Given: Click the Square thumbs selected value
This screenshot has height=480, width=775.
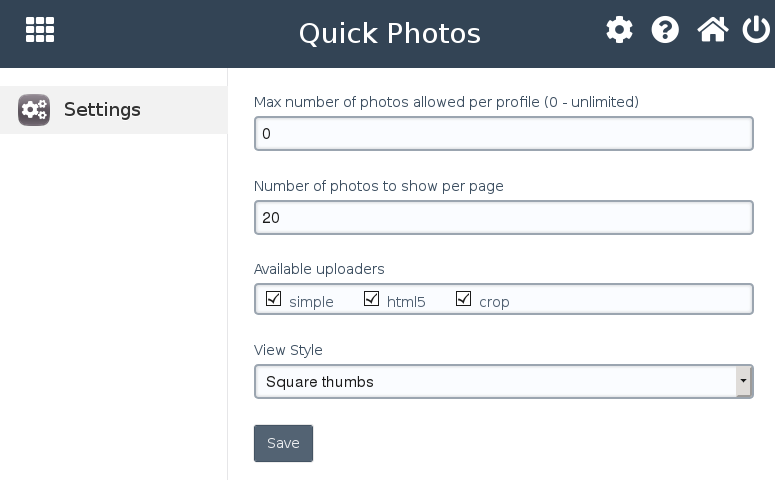Looking at the screenshot, I should (x=320, y=382).
